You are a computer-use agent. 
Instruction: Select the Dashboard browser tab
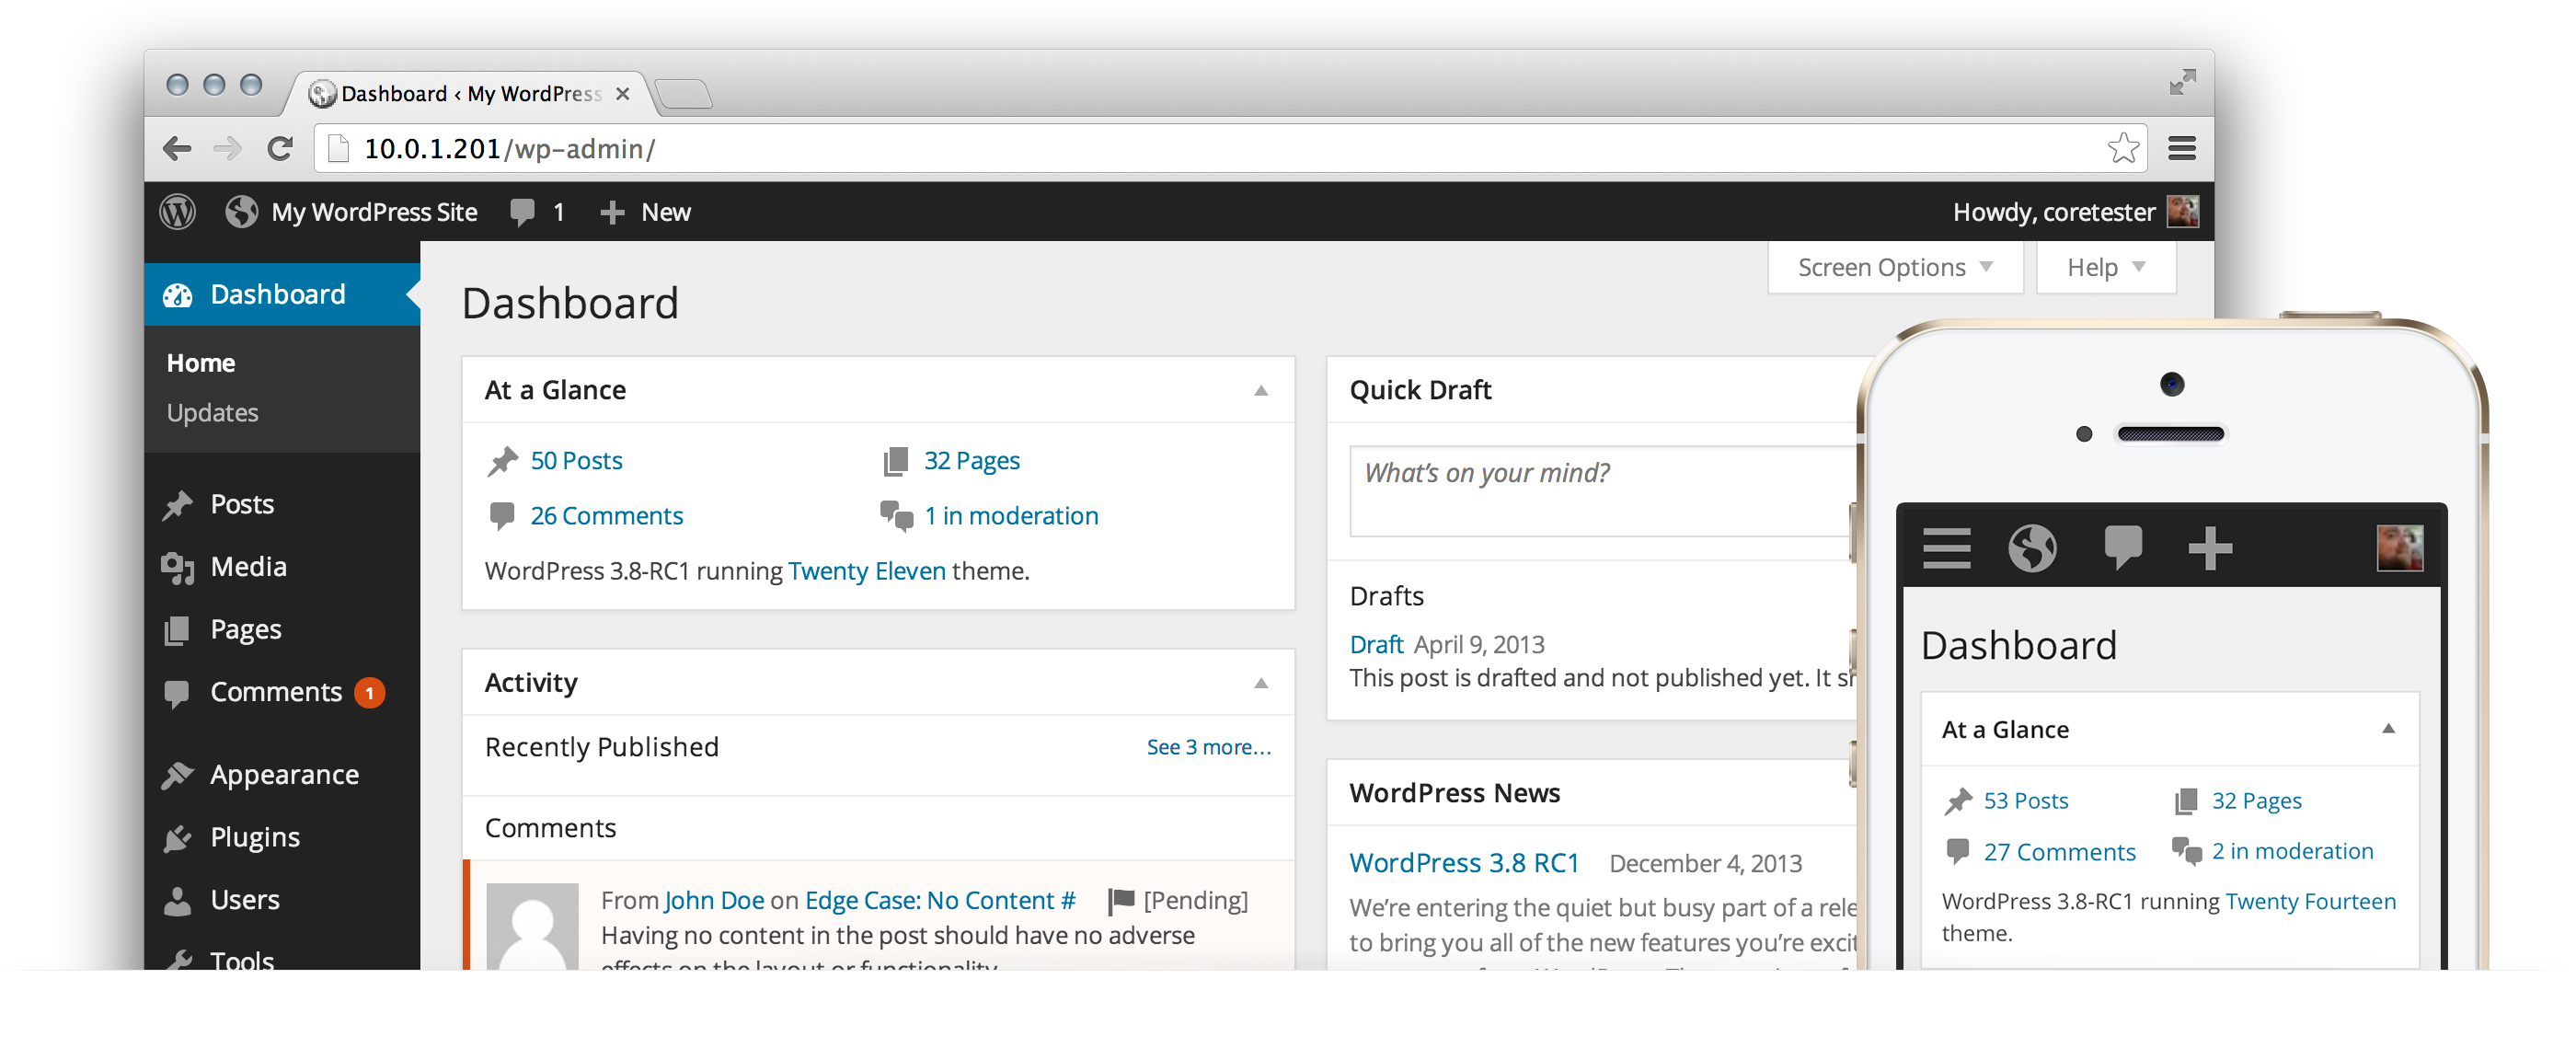point(470,94)
